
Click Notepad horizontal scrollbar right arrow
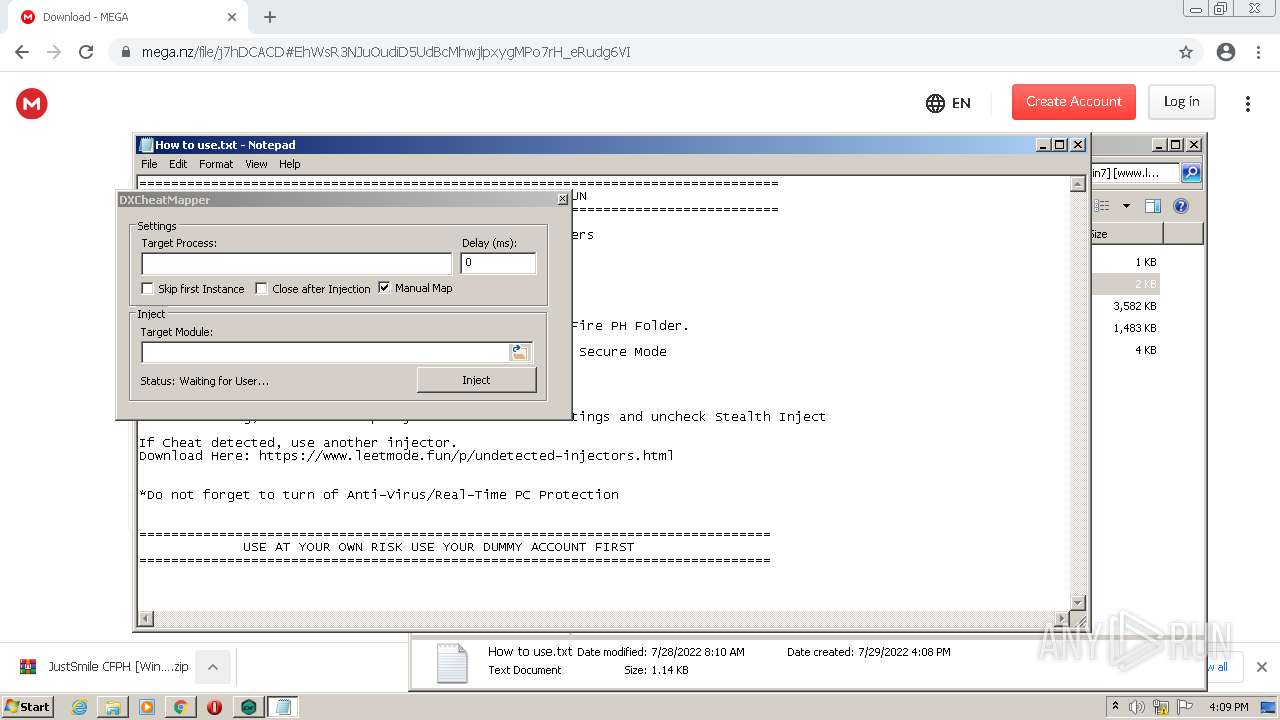[x=1062, y=619]
